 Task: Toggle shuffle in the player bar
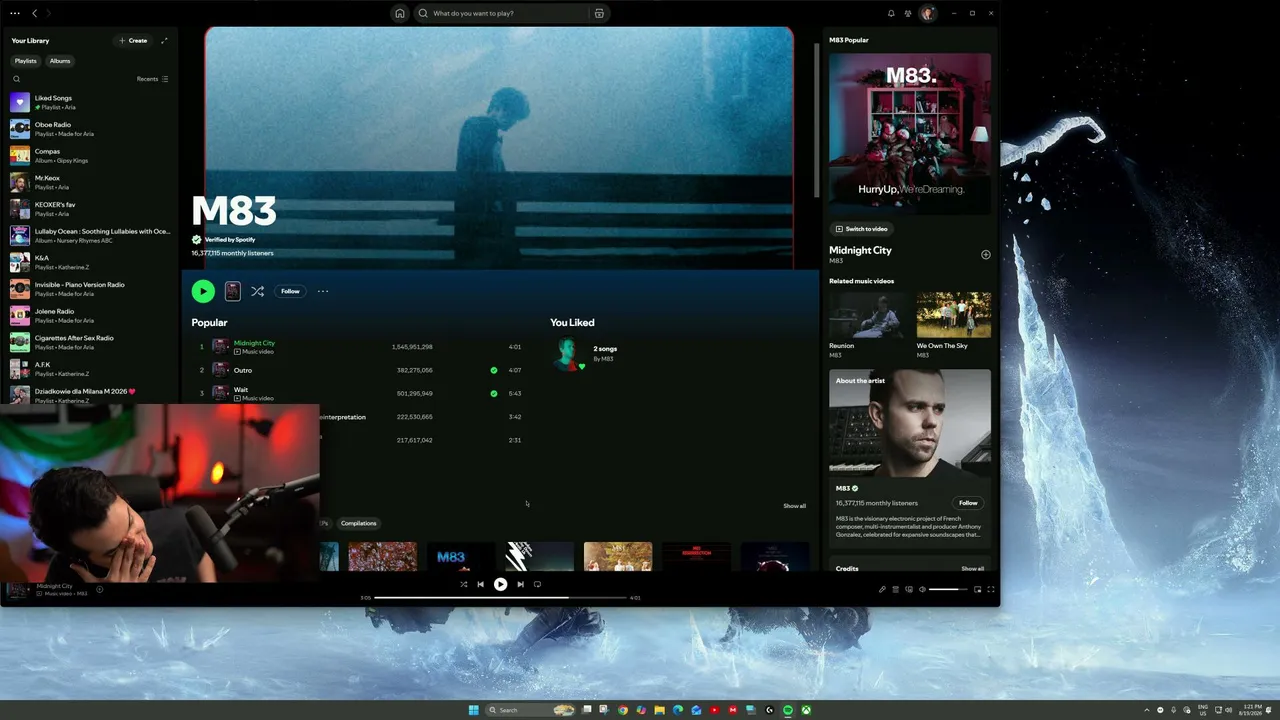coord(463,584)
